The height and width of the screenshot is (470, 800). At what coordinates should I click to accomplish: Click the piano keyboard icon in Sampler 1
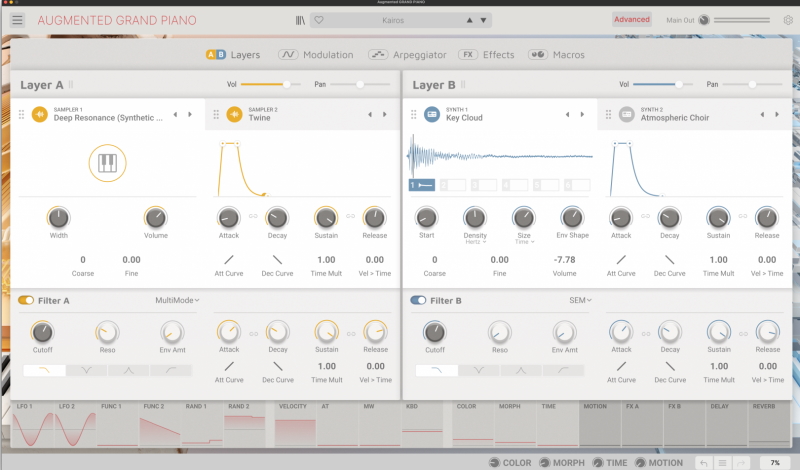[x=108, y=163]
